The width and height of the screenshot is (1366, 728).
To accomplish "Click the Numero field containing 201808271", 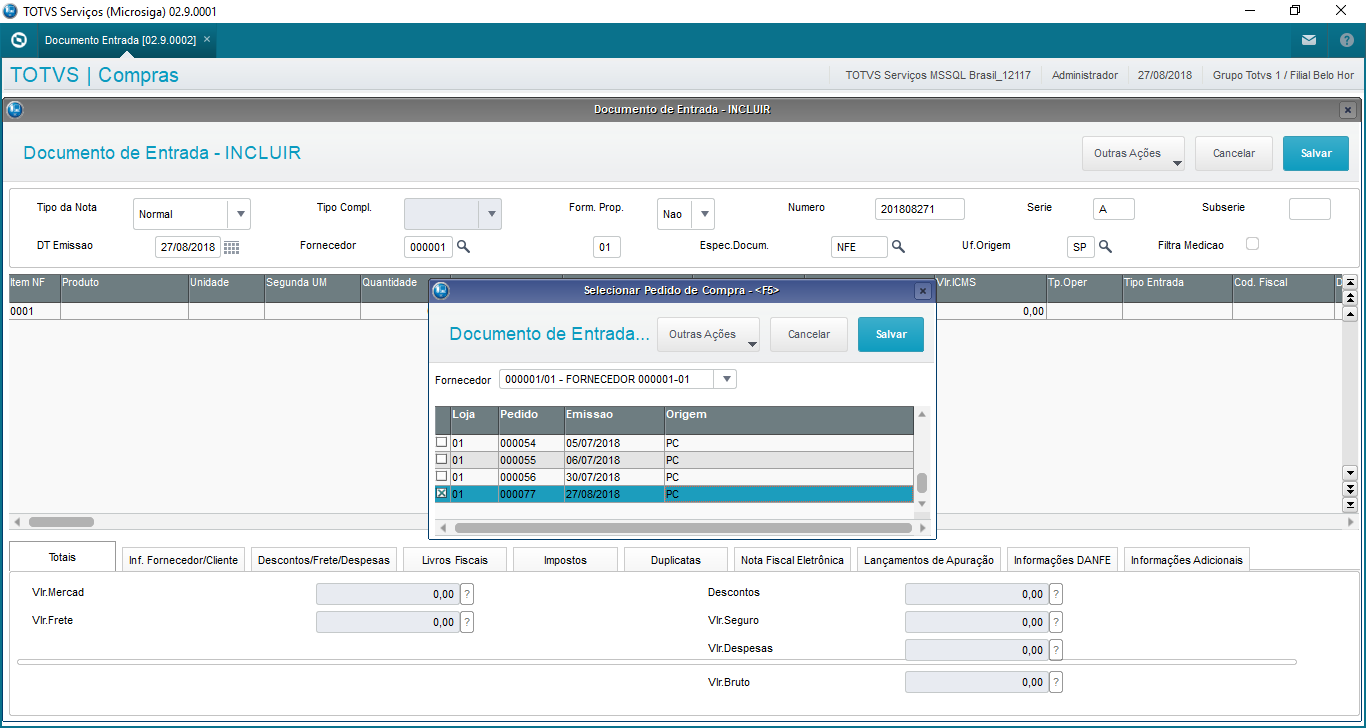I will [920, 209].
